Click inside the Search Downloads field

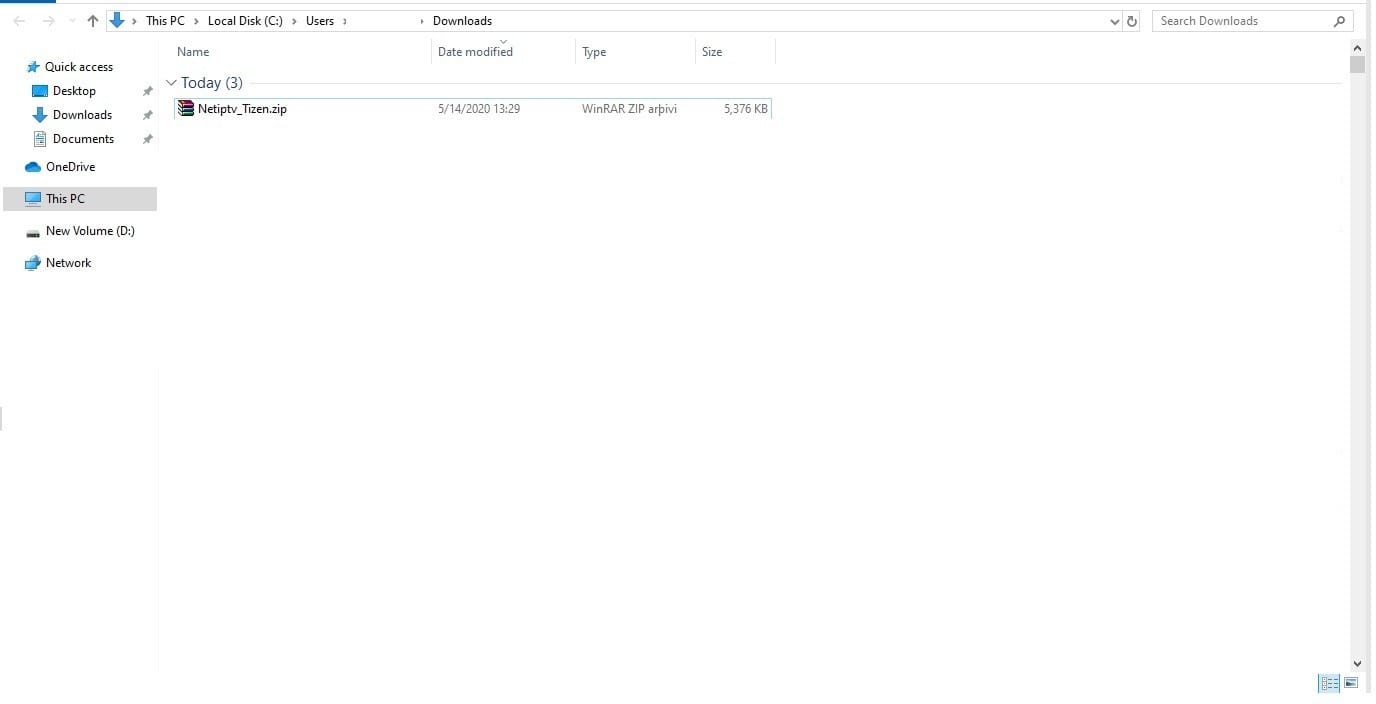1240,21
